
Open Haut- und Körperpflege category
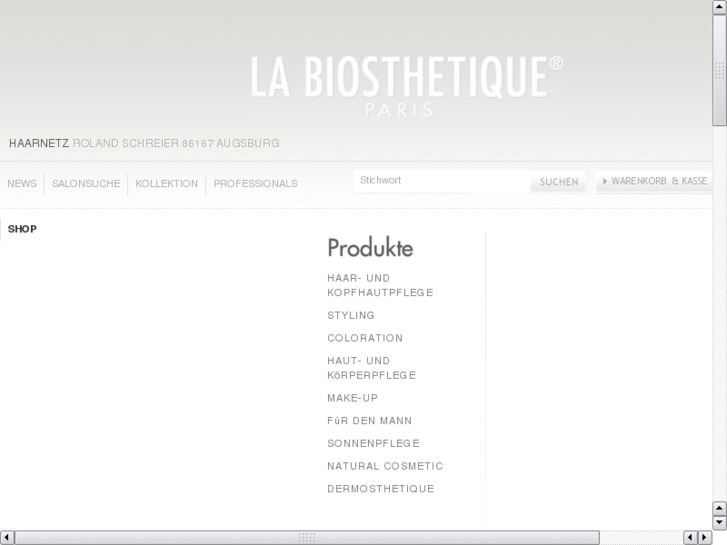tap(371, 368)
